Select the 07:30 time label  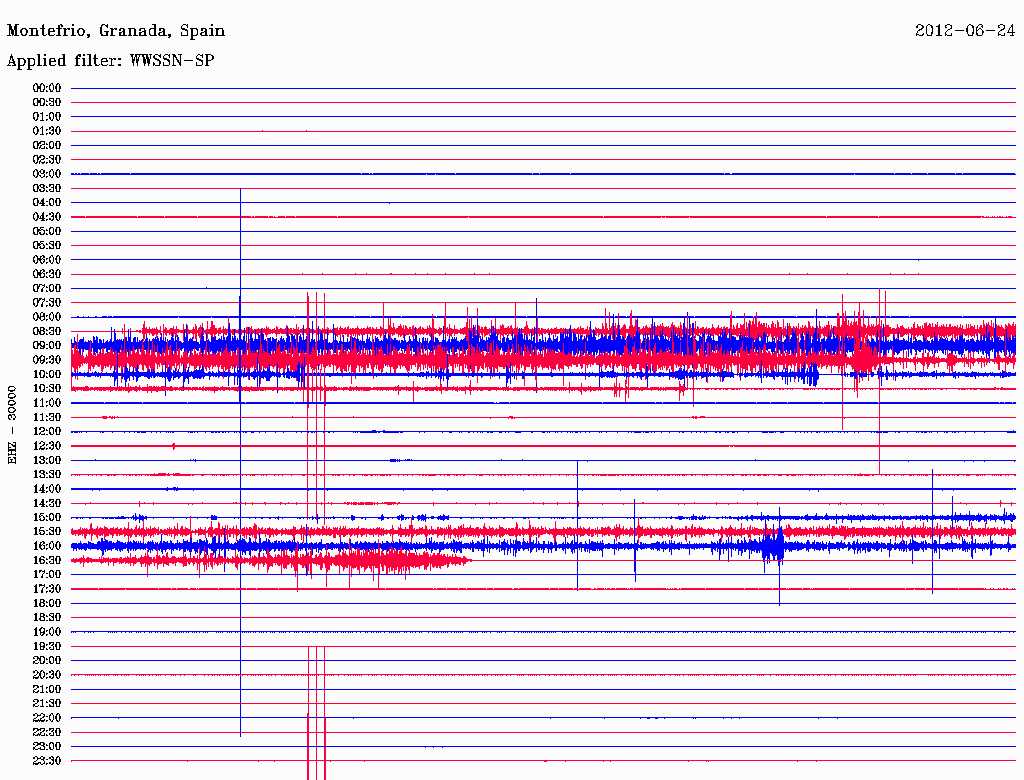[x=46, y=302]
